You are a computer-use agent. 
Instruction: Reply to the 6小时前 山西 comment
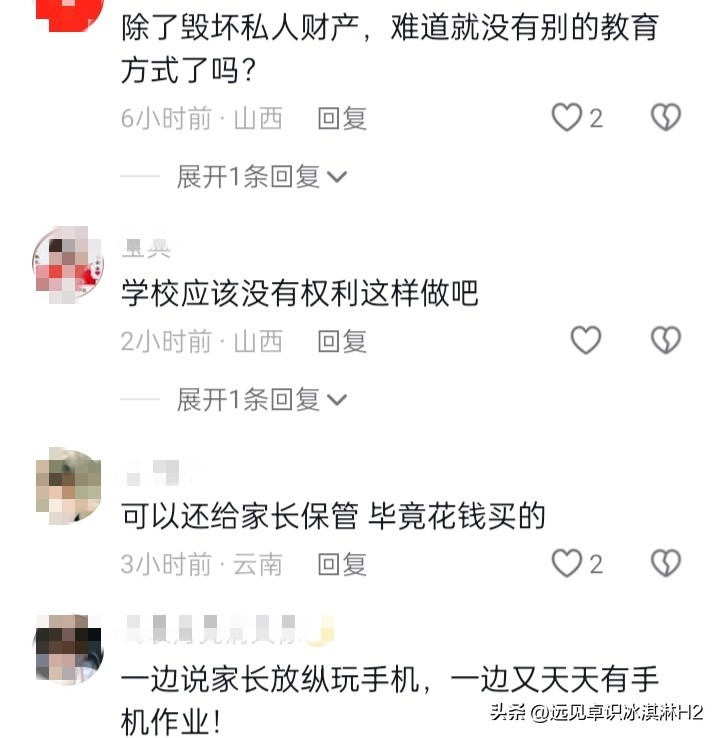coord(342,118)
